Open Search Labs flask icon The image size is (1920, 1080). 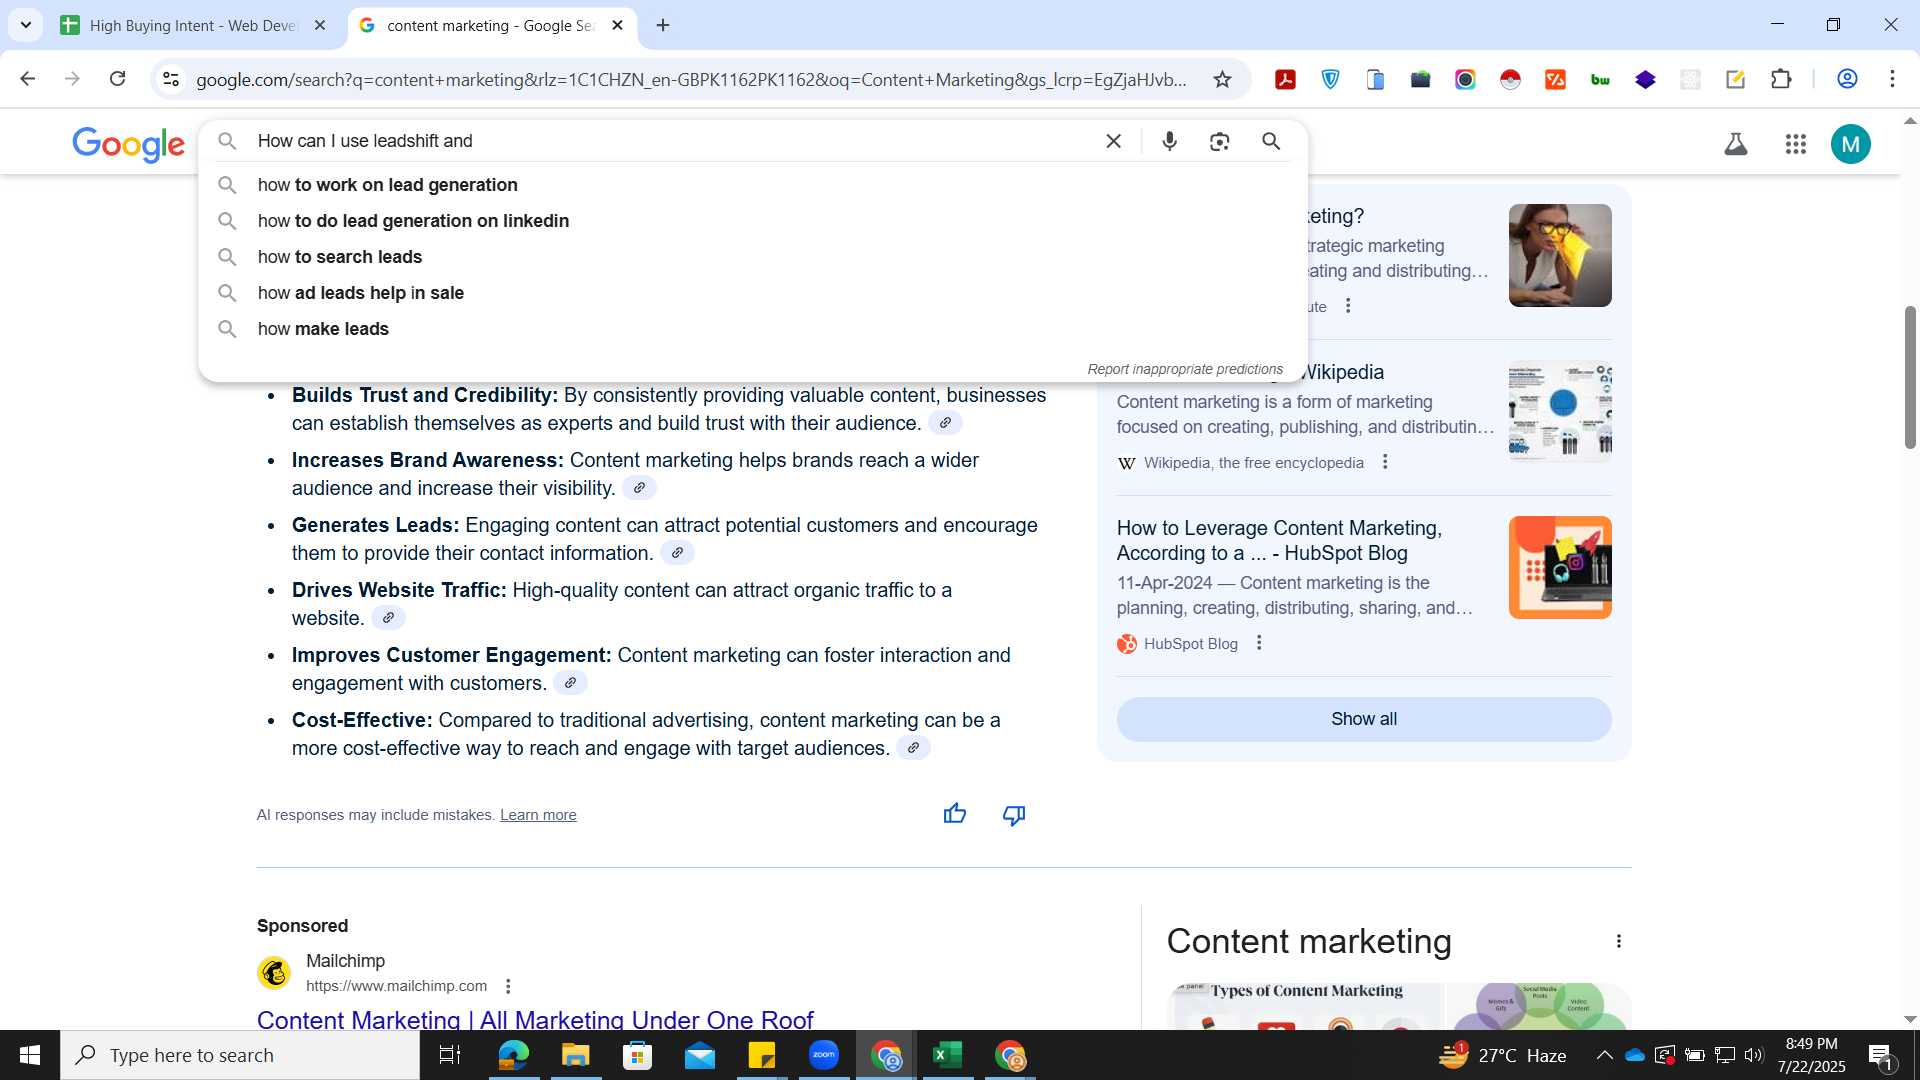click(1736, 145)
